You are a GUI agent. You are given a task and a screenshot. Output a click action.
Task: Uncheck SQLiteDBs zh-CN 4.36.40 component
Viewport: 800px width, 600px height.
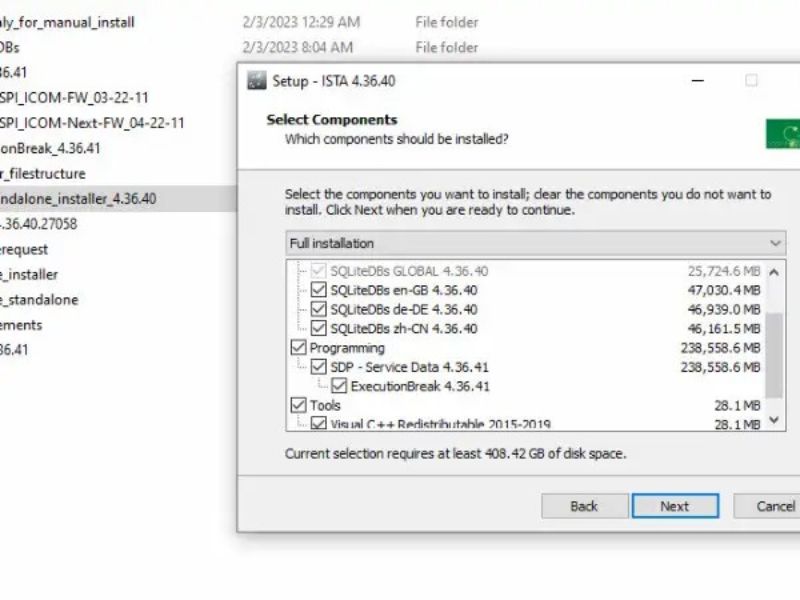[x=319, y=328]
